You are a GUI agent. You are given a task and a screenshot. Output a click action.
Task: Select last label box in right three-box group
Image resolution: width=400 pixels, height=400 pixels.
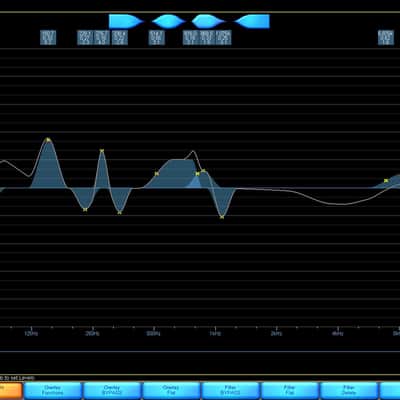coord(223,37)
